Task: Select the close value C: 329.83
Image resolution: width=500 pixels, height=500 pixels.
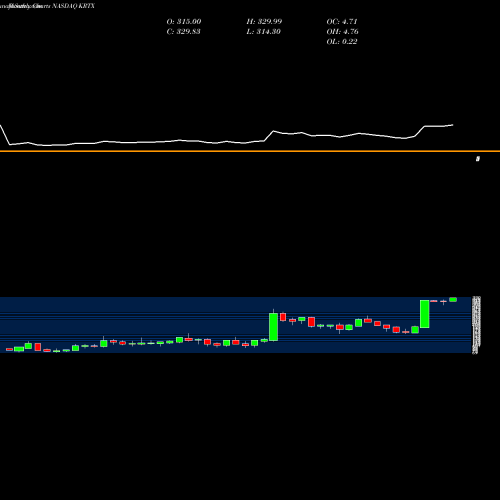Action: pos(183,32)
